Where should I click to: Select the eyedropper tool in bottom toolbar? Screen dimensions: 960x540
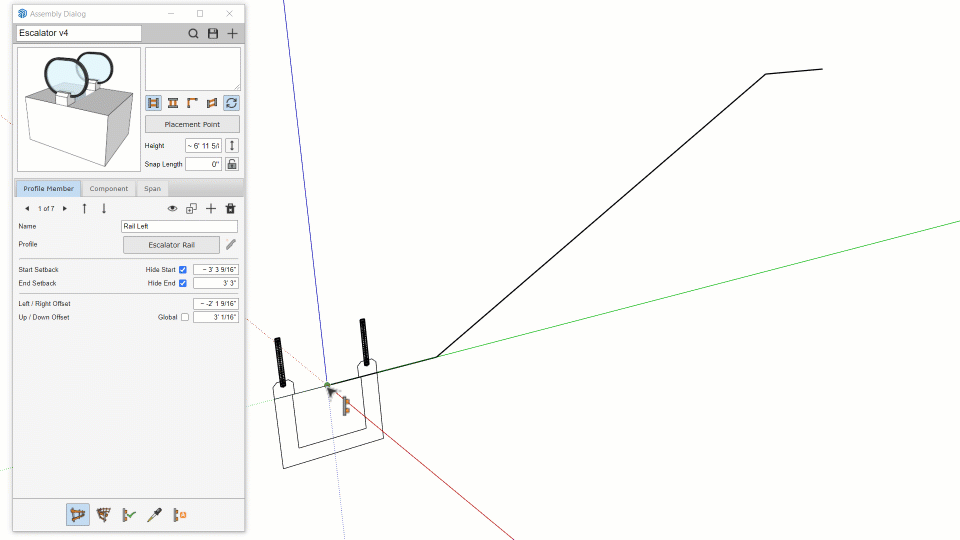point(154,515)
